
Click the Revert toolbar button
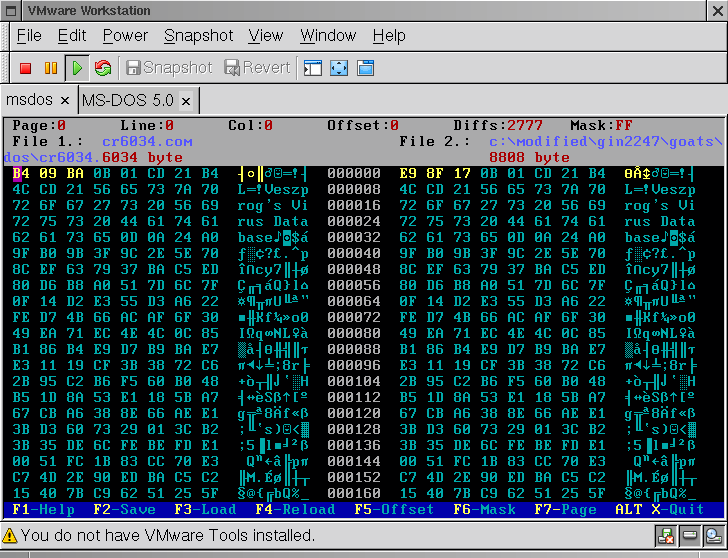click(x=257, y=68)
